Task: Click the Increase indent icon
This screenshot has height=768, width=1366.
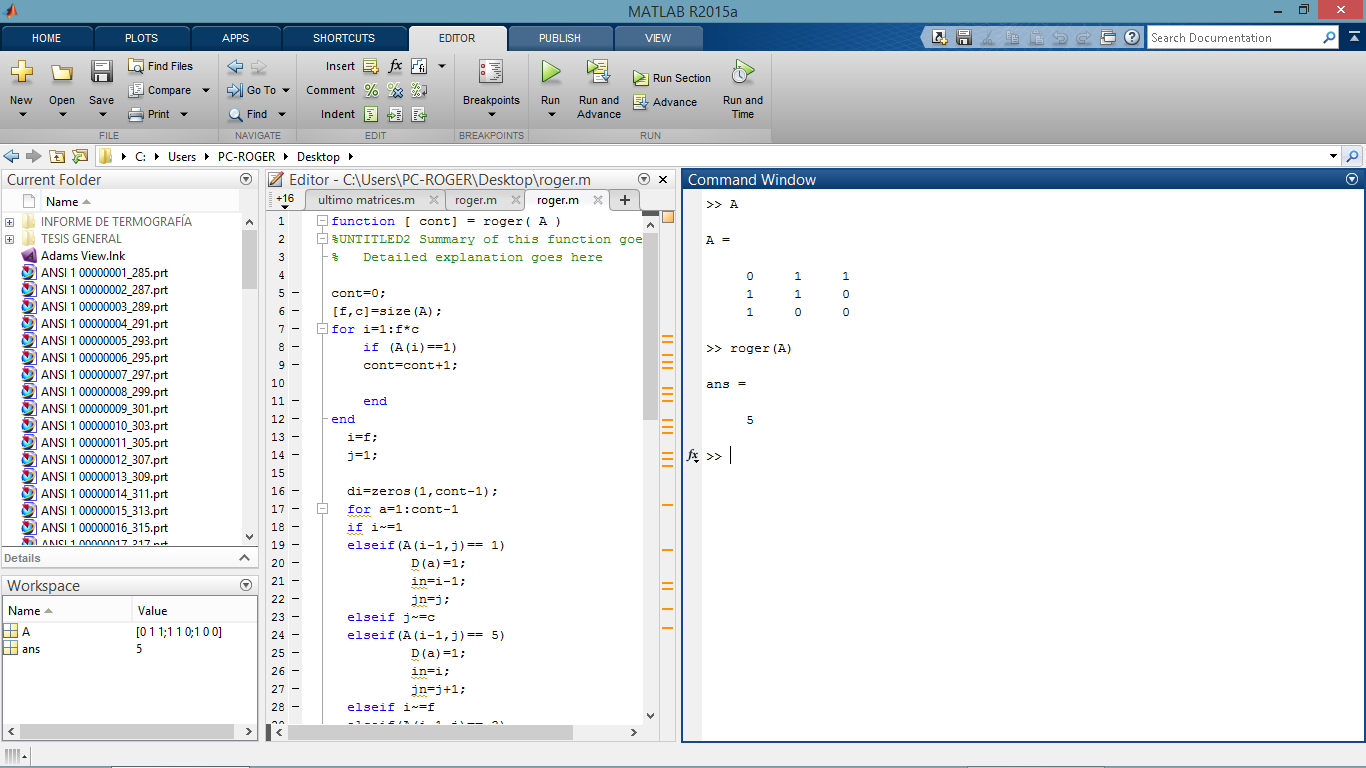Action: [395, 114]
